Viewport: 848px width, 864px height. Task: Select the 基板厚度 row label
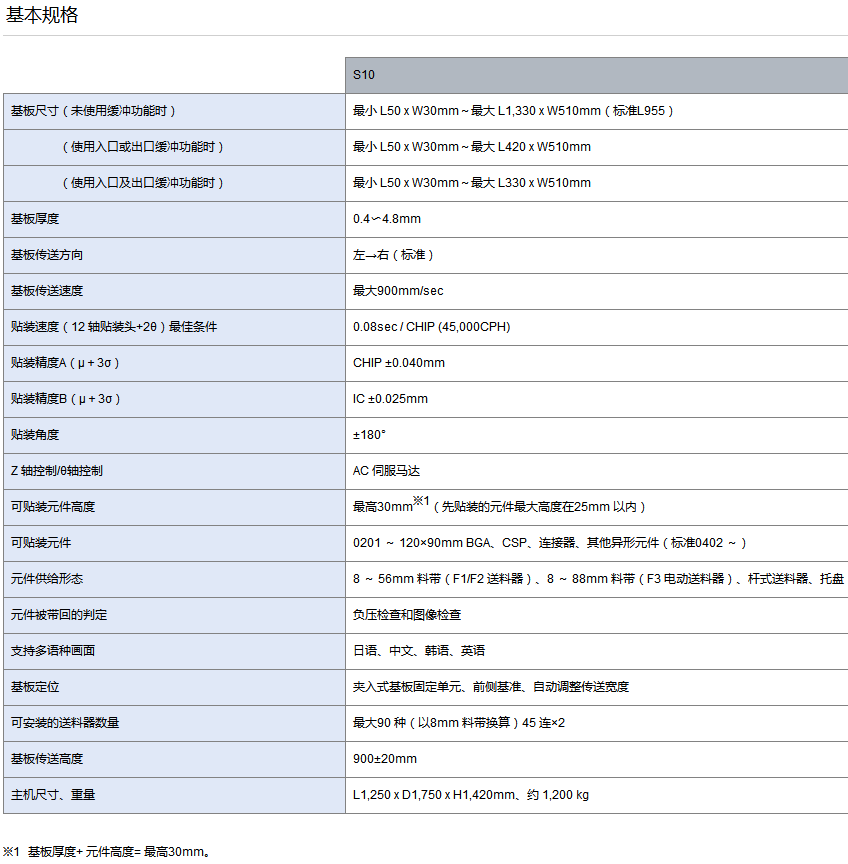coord(35,219)
